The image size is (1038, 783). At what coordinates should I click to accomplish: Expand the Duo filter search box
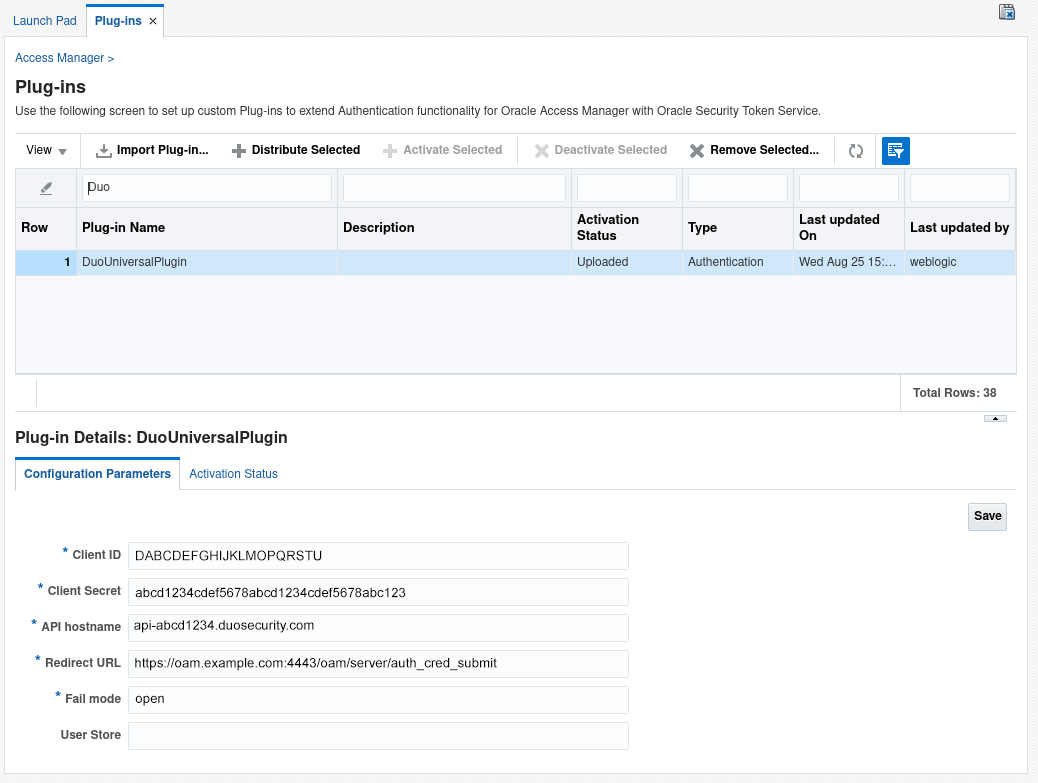205,188
